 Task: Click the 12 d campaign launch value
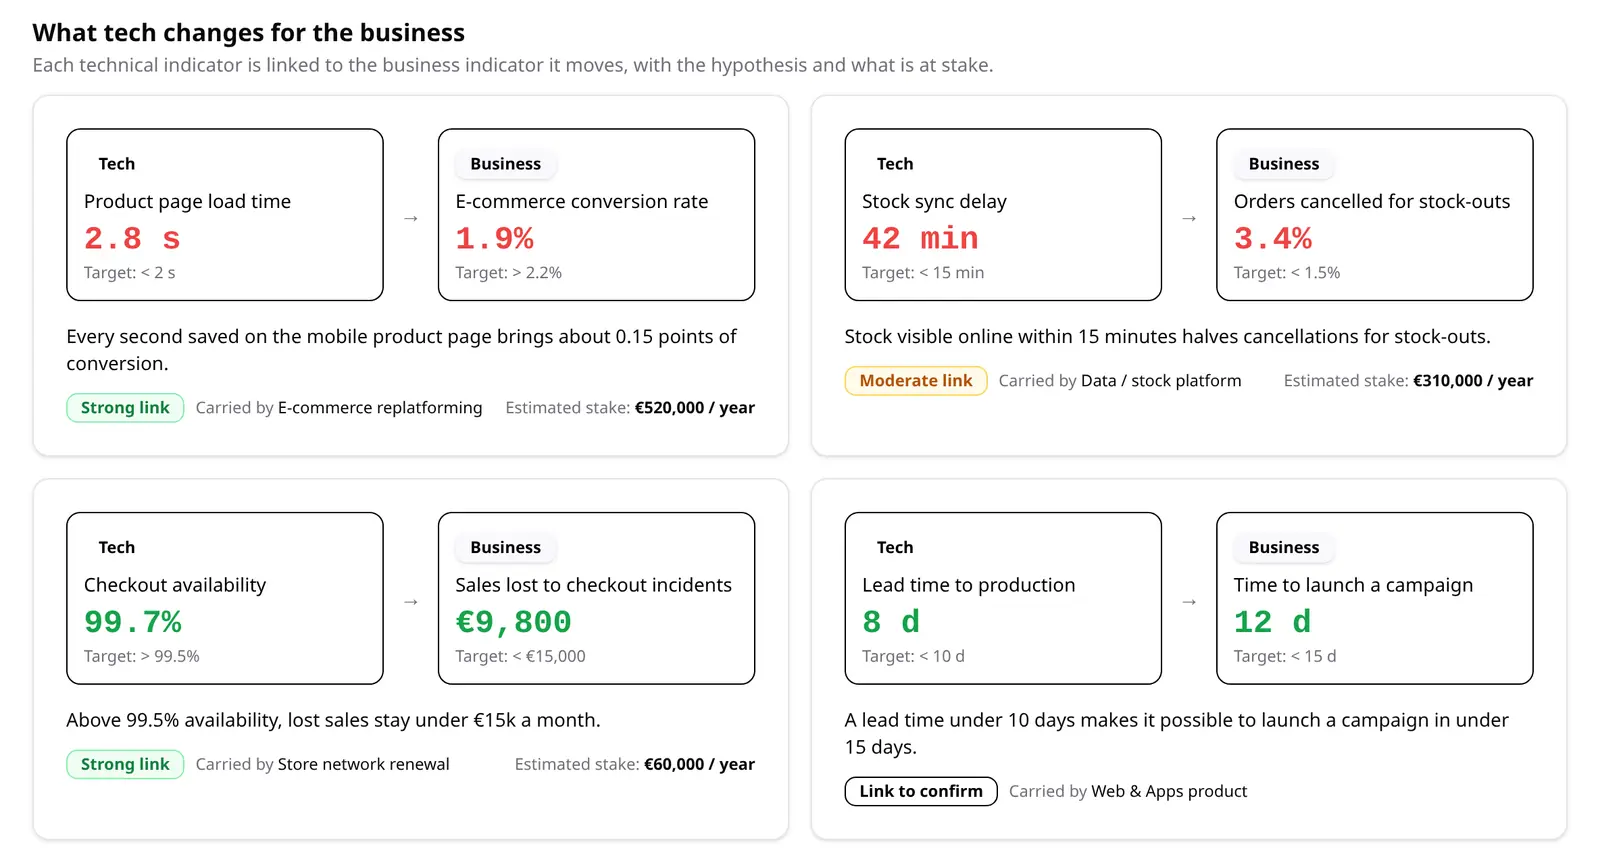click(x=1272, y=623)
